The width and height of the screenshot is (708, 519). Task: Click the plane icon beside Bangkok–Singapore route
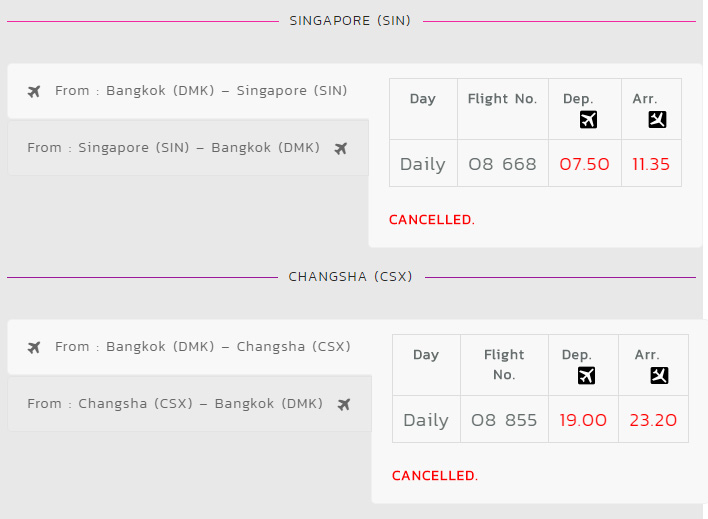[34, 91]
